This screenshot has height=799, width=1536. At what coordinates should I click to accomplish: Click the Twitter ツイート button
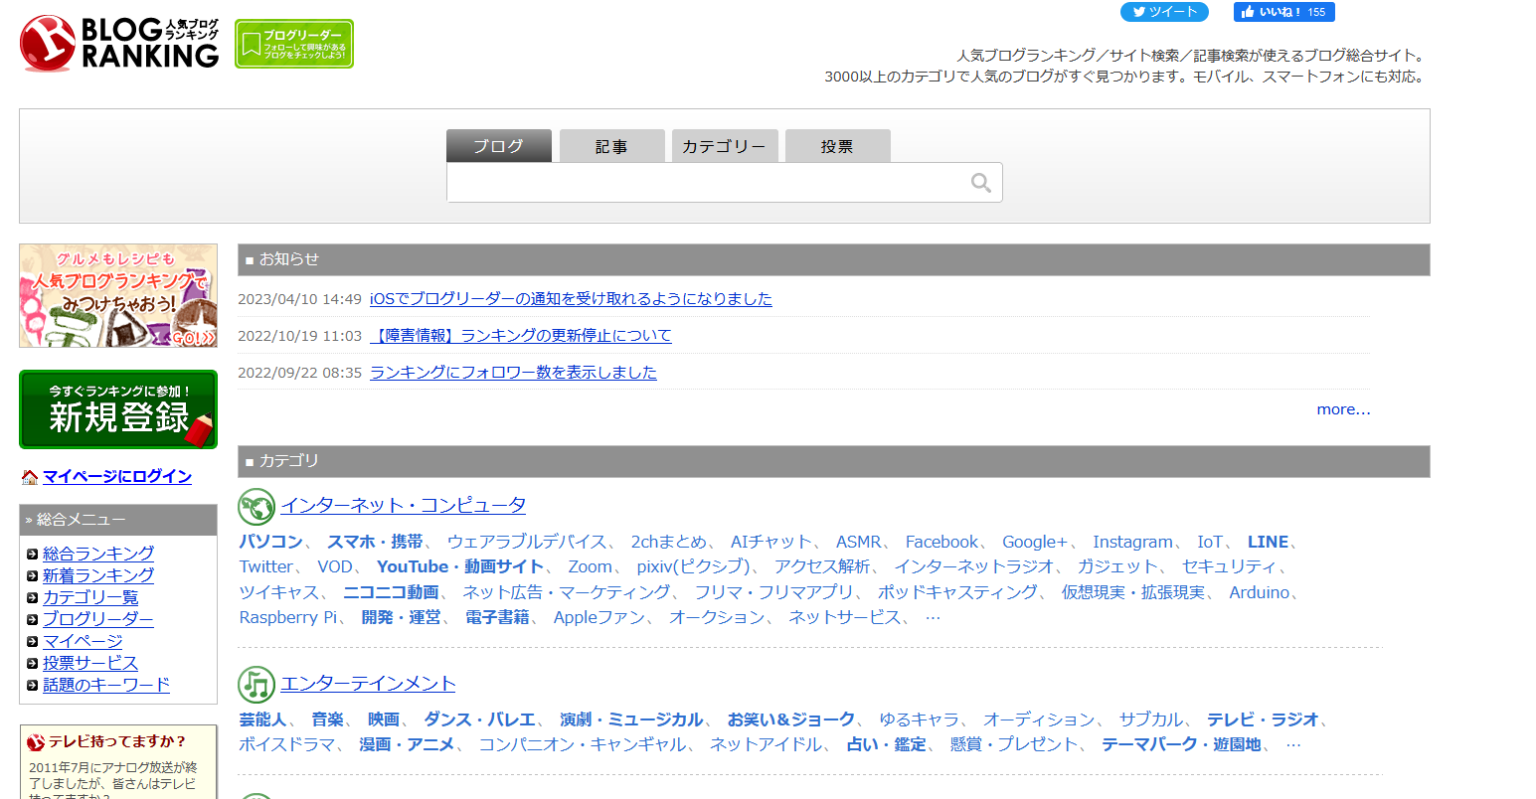[x=1164, y=12]
